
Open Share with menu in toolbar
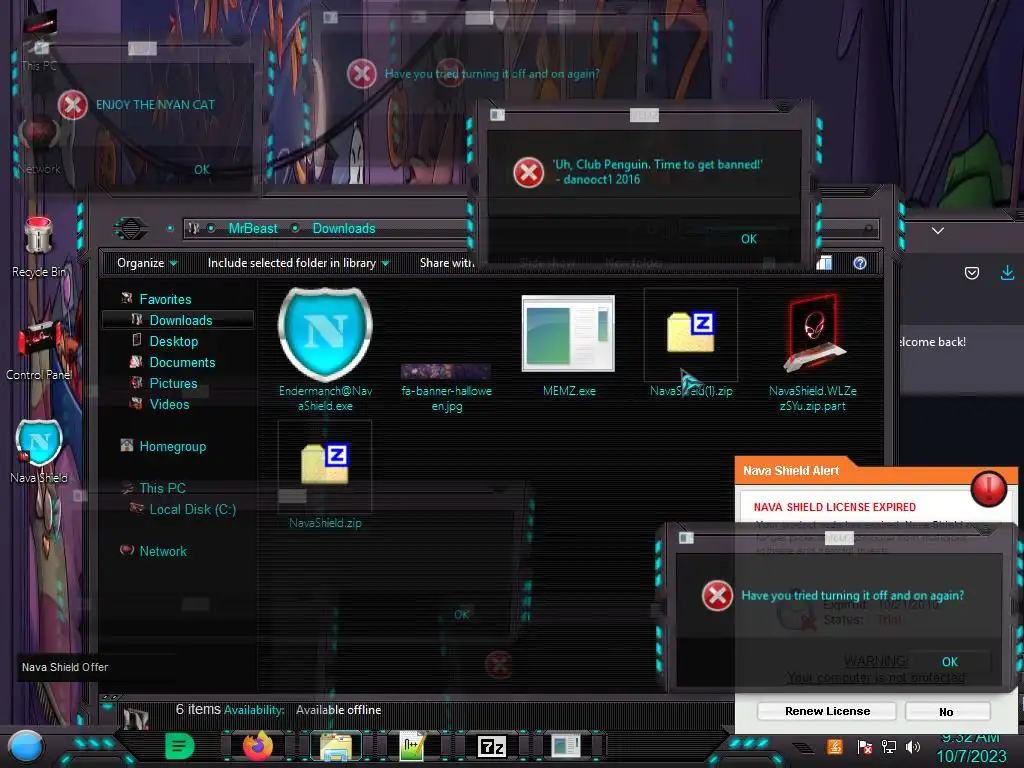click(447, 263)
